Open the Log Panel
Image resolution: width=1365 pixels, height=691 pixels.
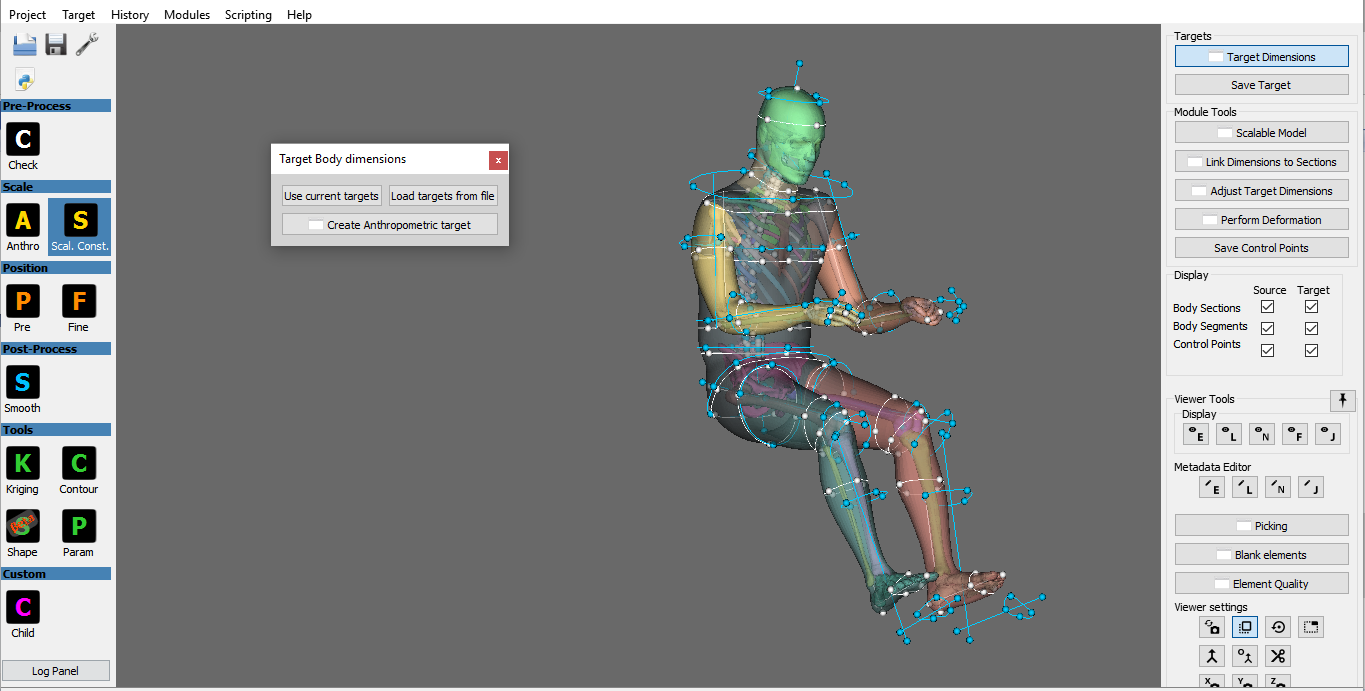click(56, 671)
